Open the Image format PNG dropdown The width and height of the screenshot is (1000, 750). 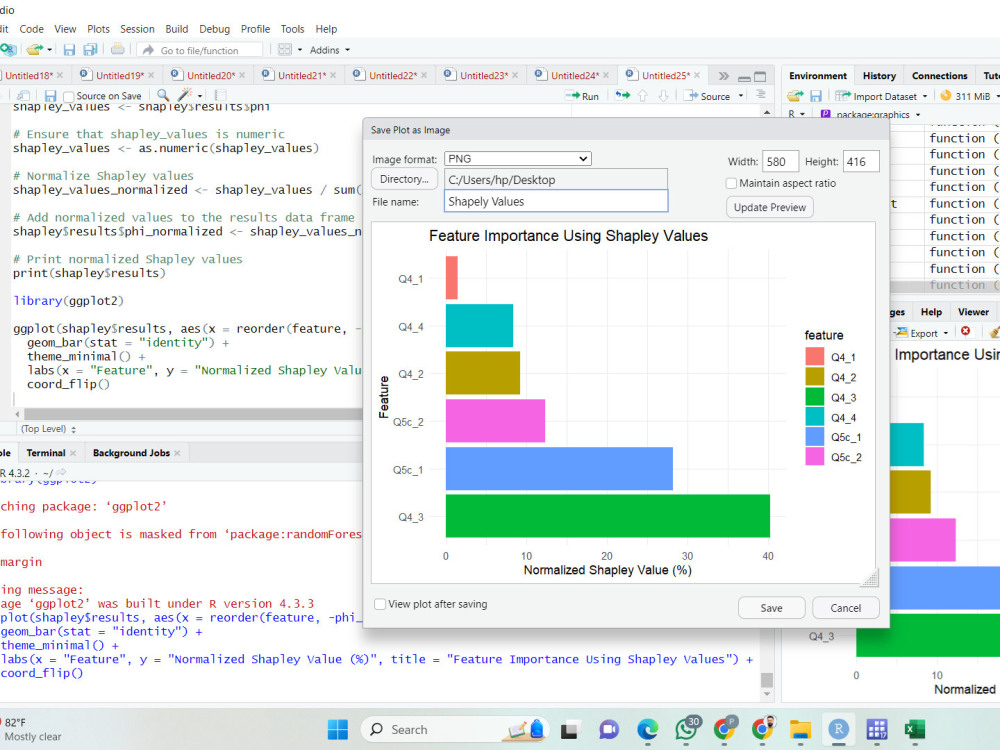pyautogui.click(x=518, y=159)
